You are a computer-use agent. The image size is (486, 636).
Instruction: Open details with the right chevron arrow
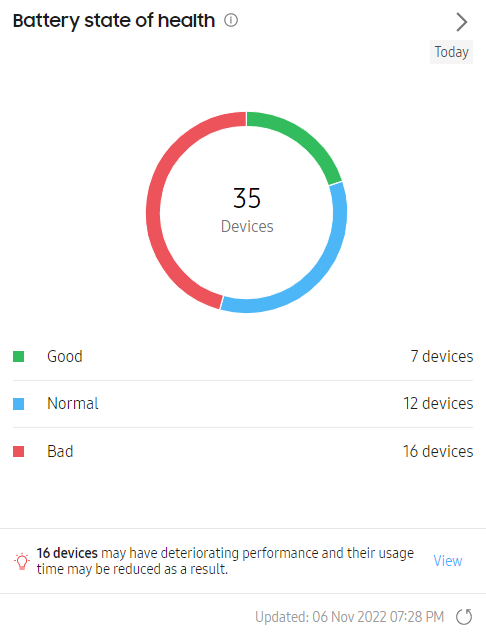pos(462,22)
